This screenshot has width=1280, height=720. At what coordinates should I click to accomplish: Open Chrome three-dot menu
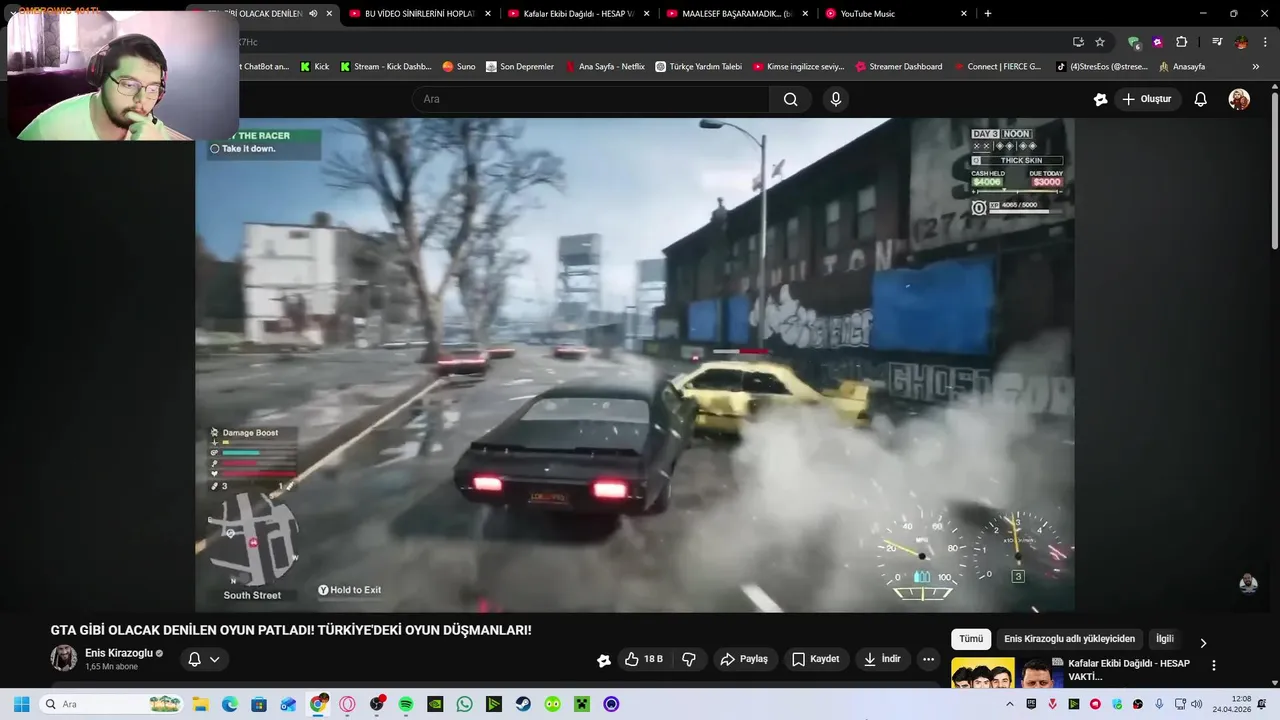1264,42
